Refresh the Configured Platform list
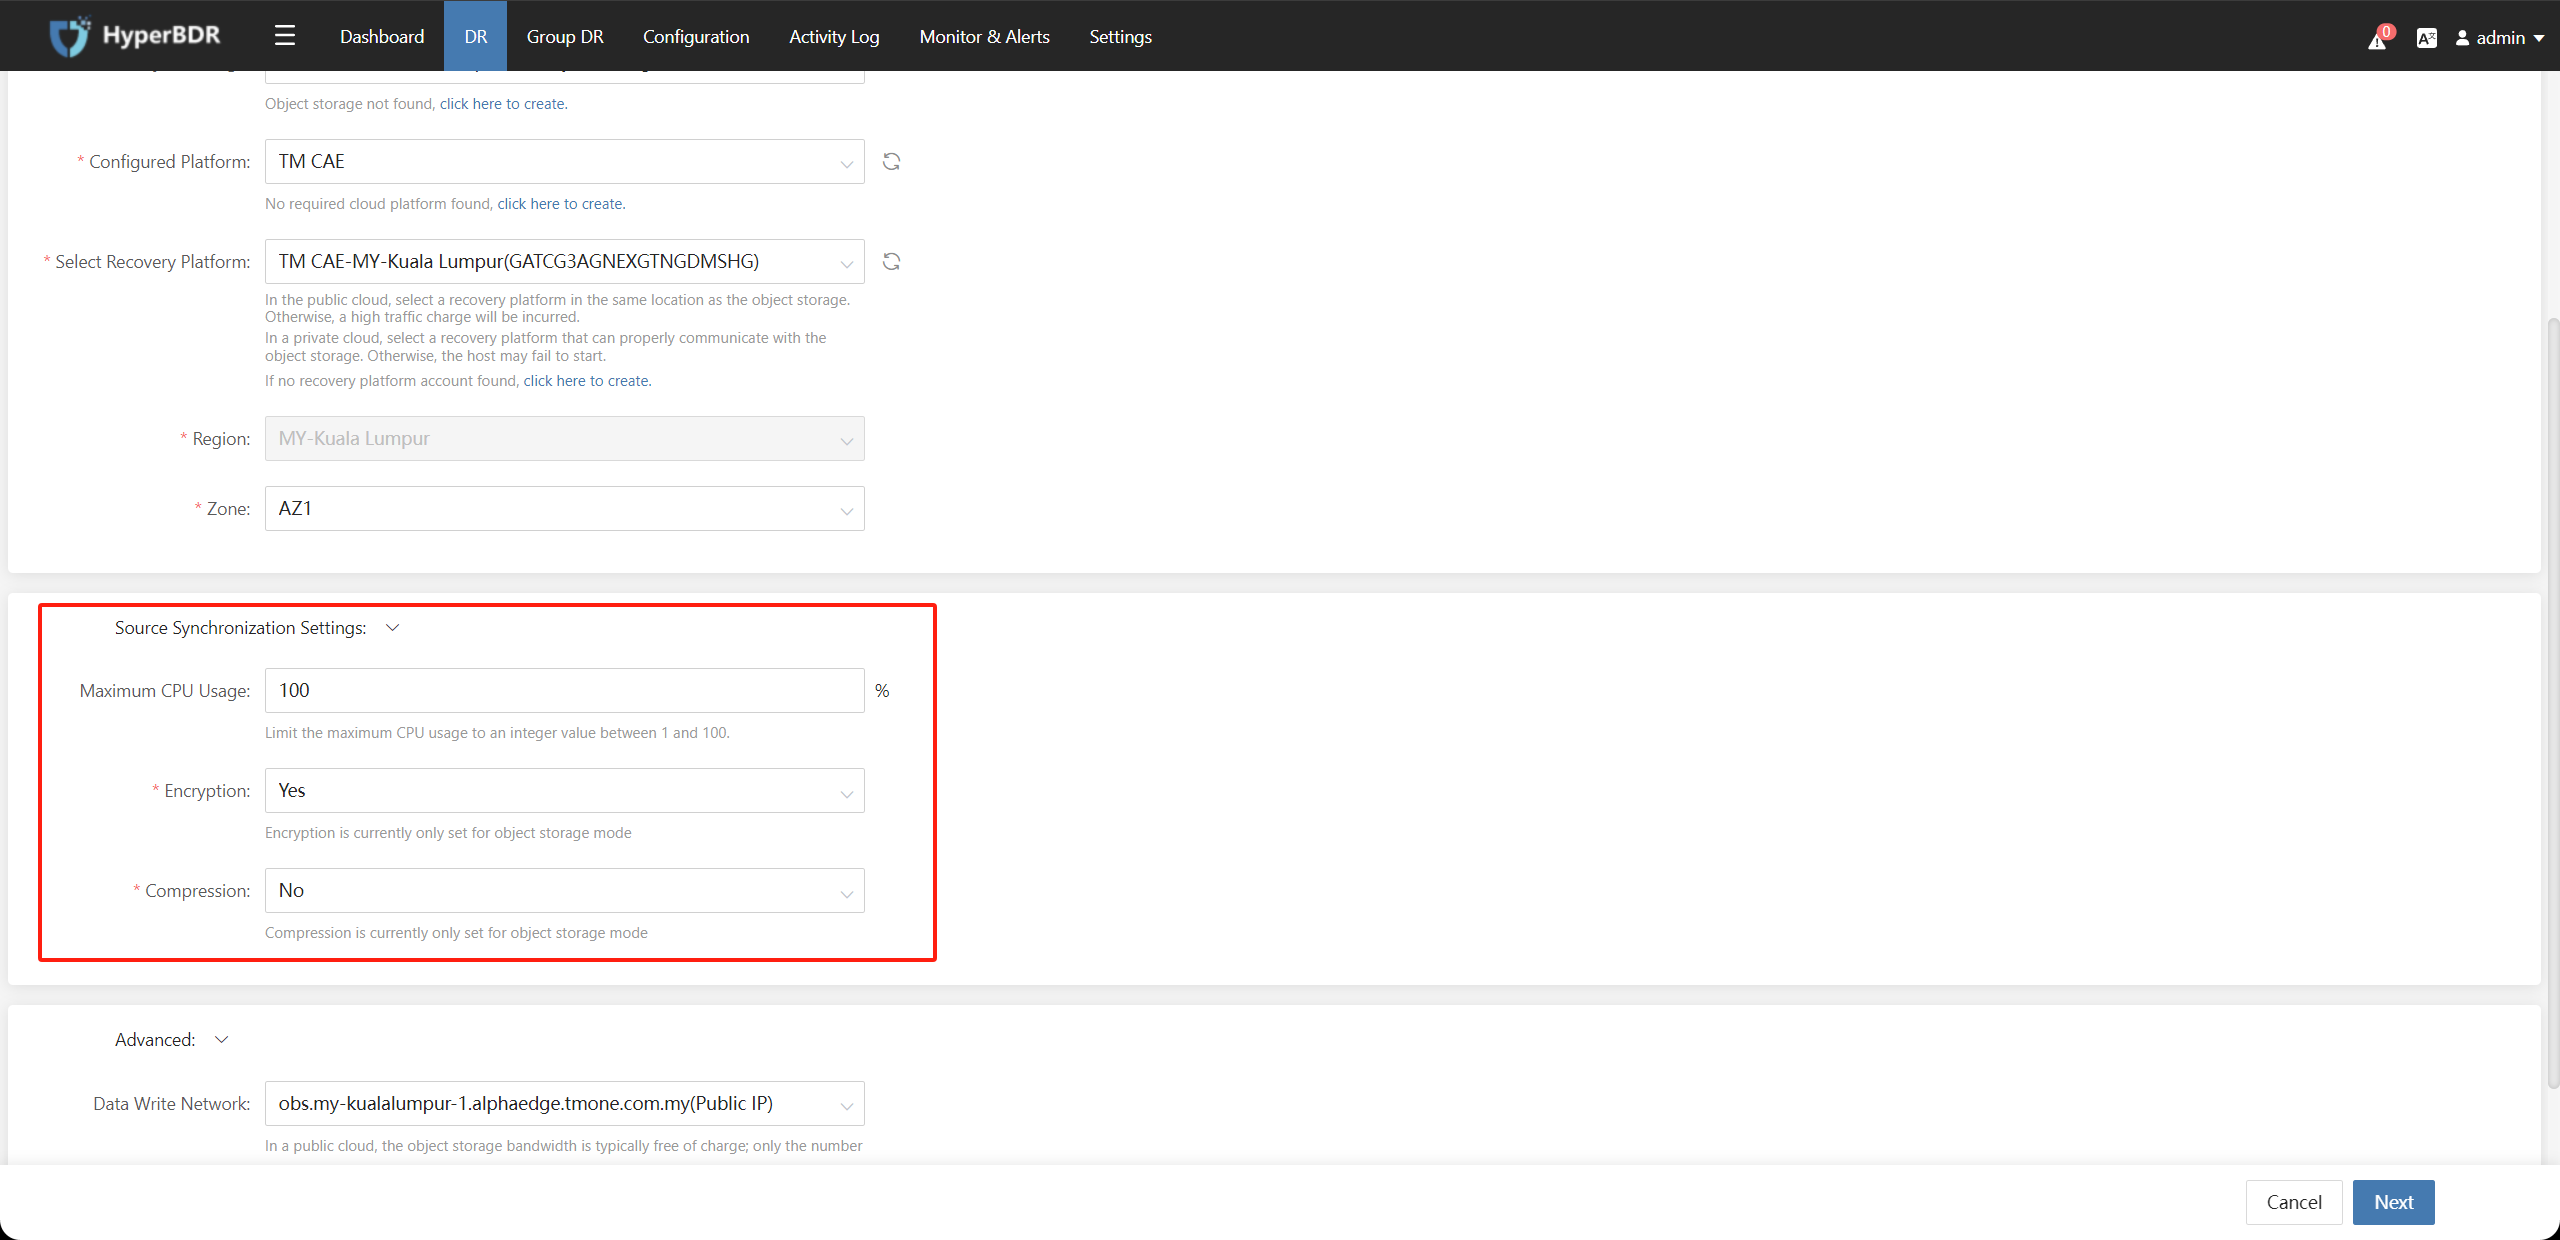 (892, 162)
